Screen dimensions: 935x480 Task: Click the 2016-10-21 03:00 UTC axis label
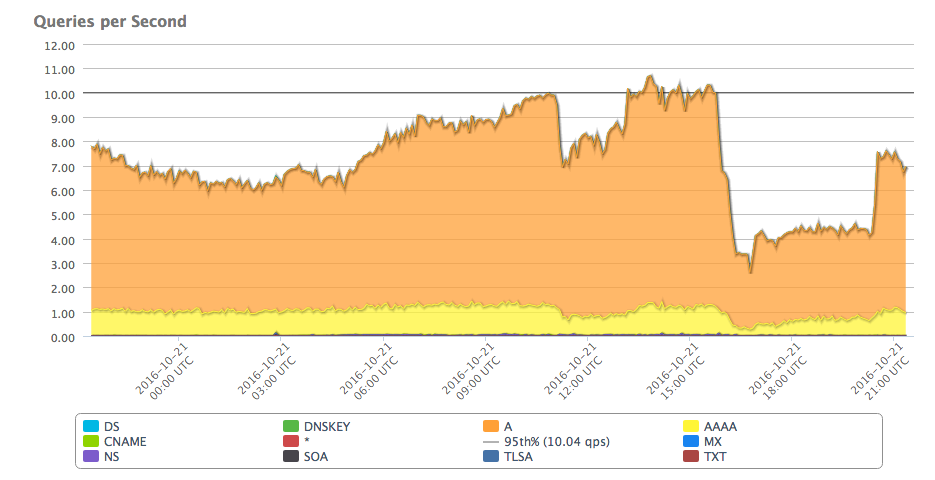click(x=267, y=372)
